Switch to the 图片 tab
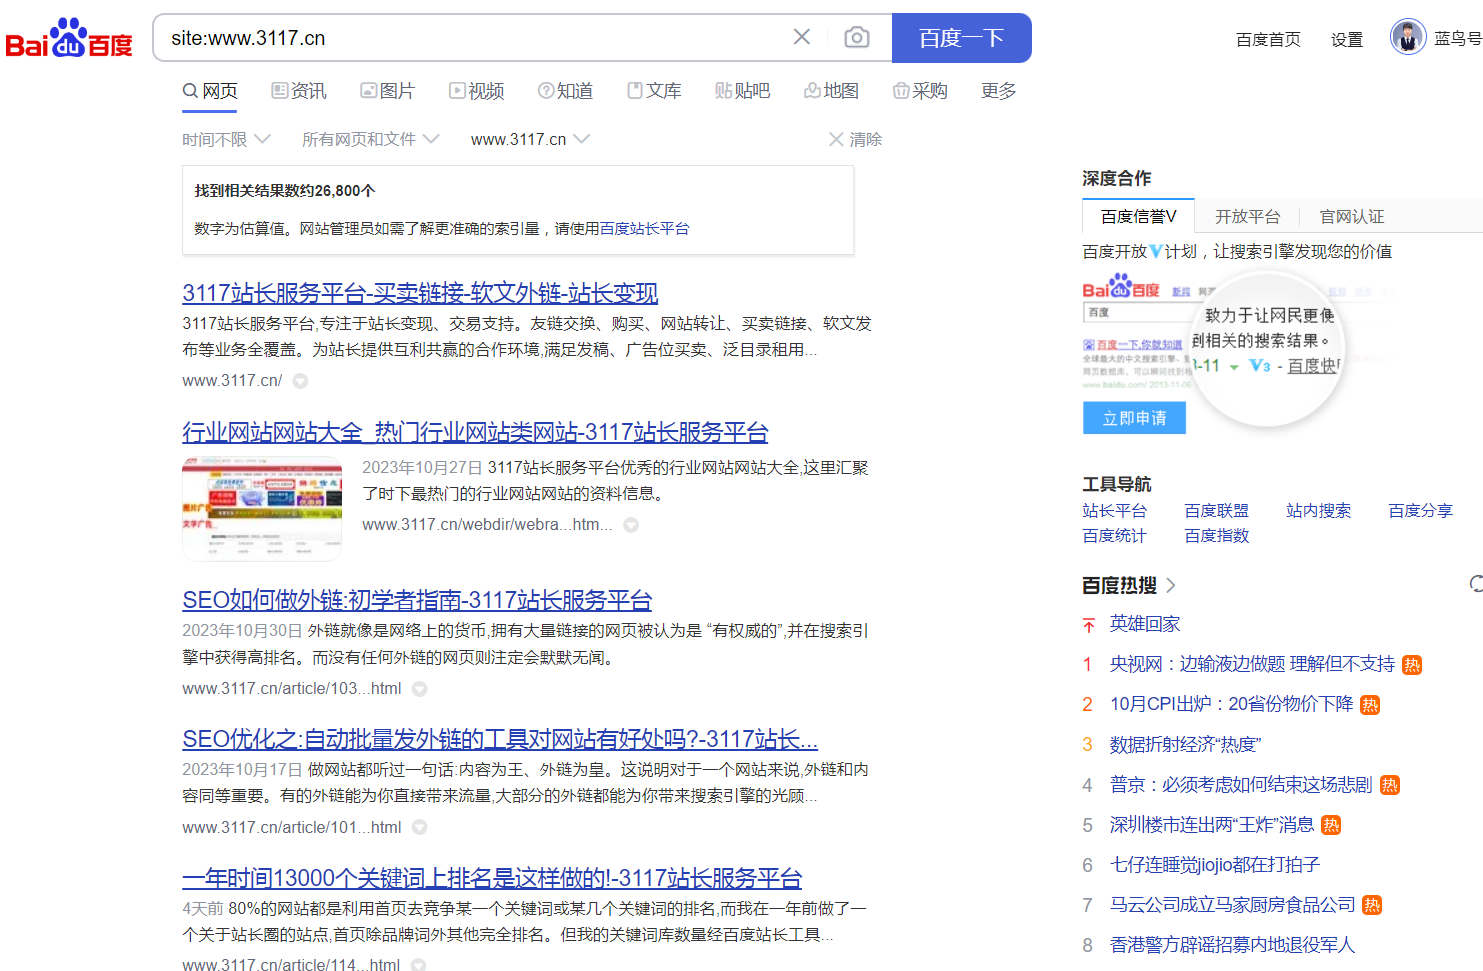This screenshot has height=971, width=1483. pyautogui.click(x=388, y=91)
